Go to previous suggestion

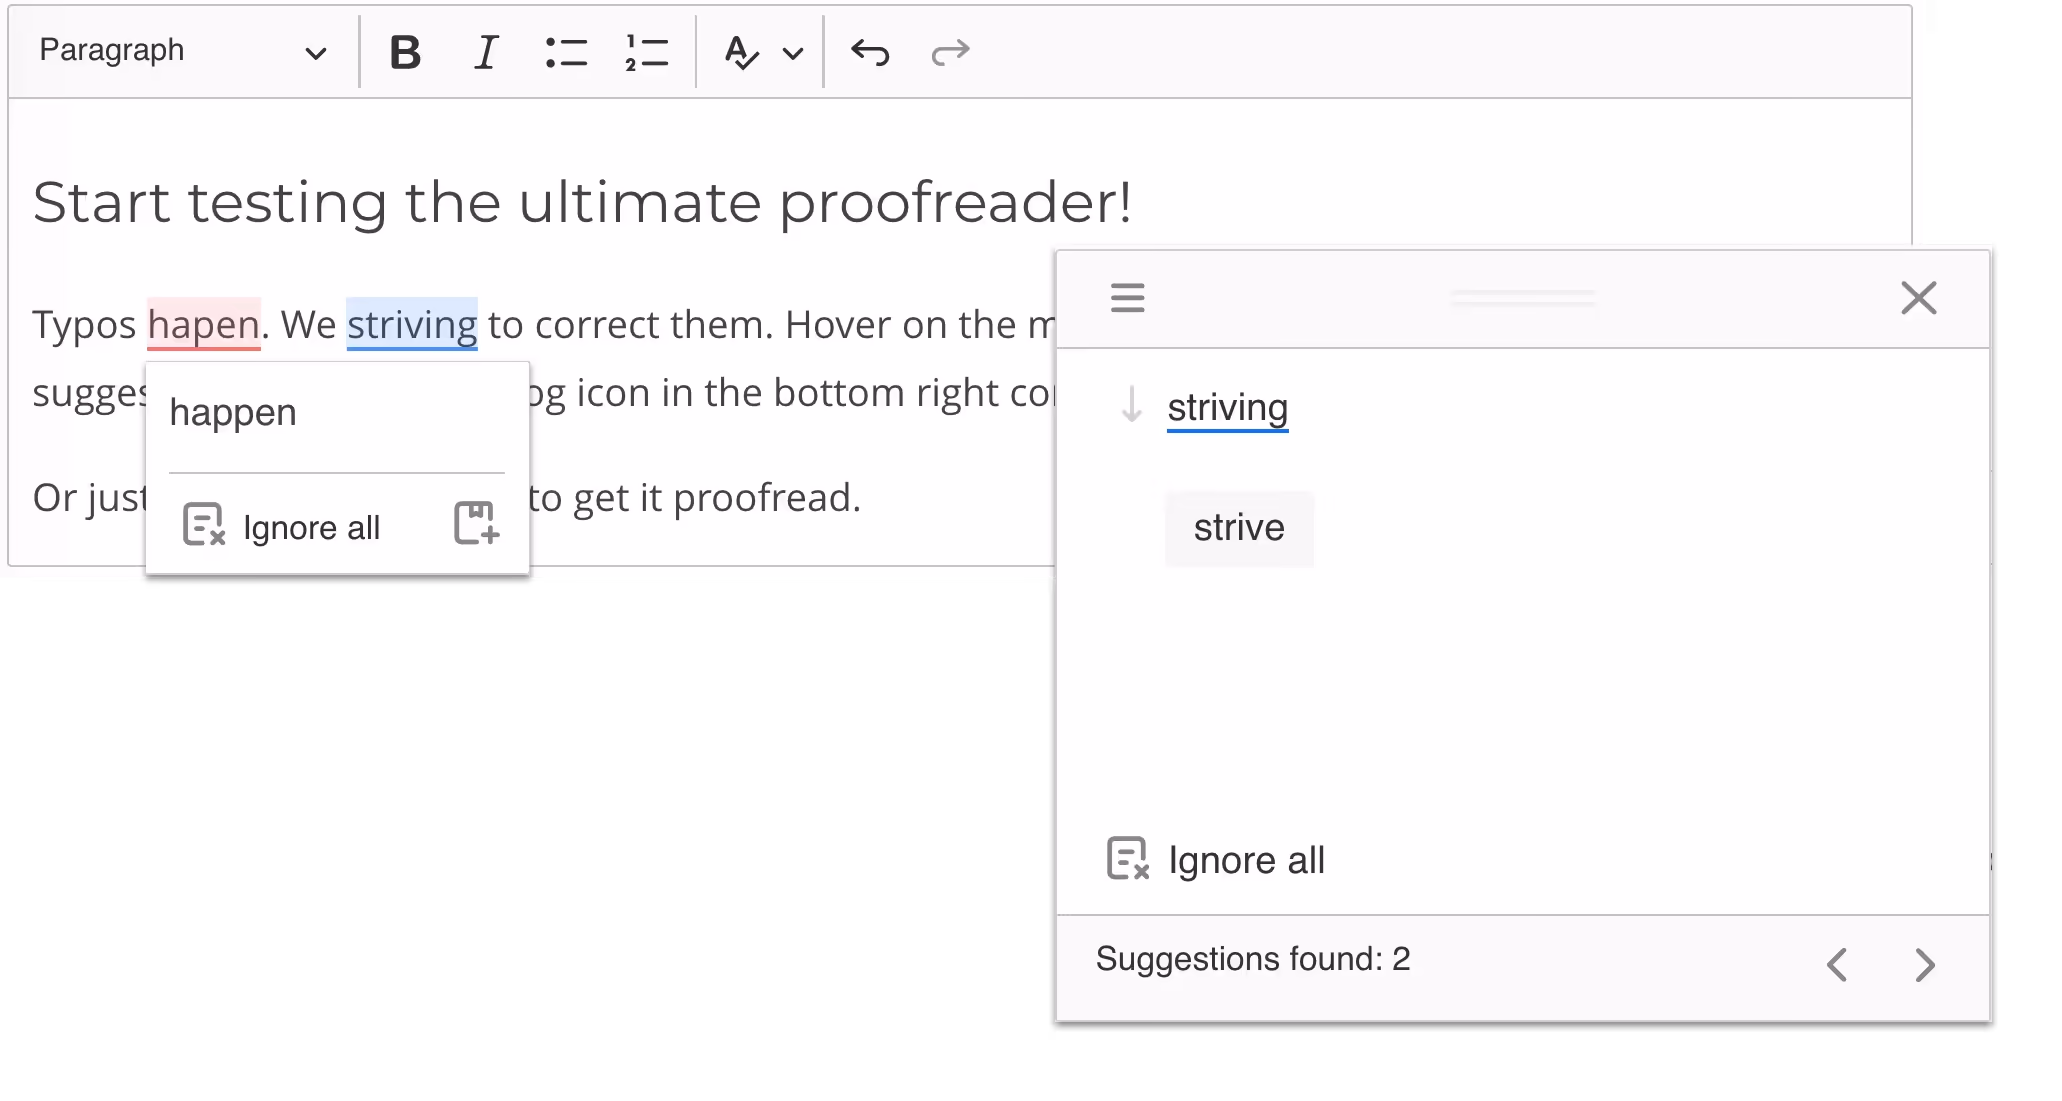tap(1837, 965)
